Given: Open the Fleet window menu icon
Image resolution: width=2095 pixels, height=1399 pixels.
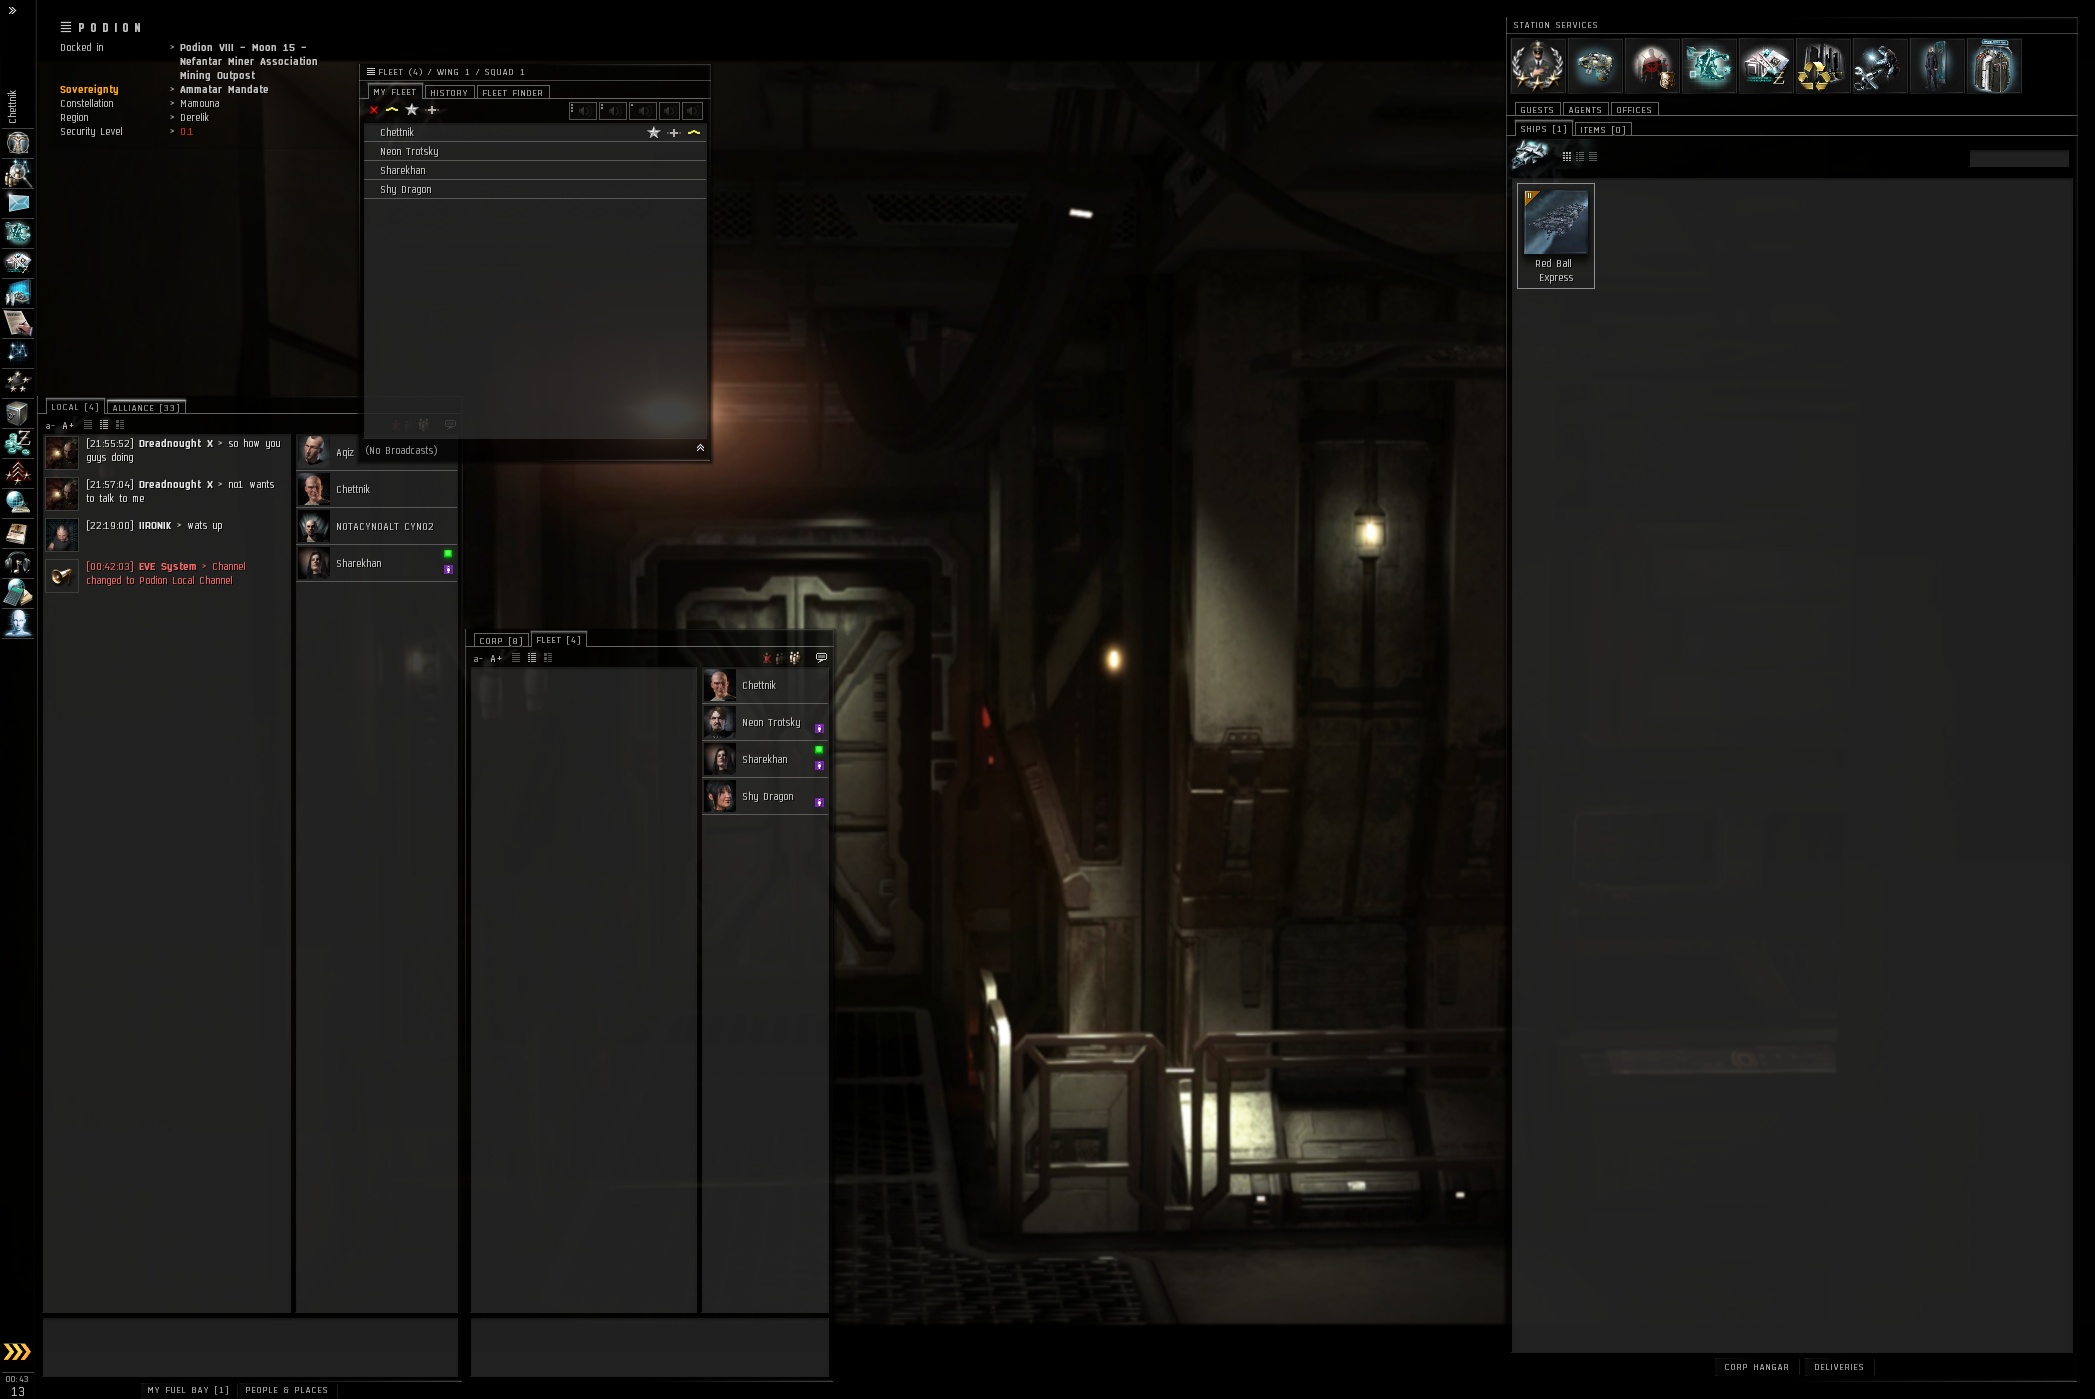Looking at the screenshot, I should point(370,72).
